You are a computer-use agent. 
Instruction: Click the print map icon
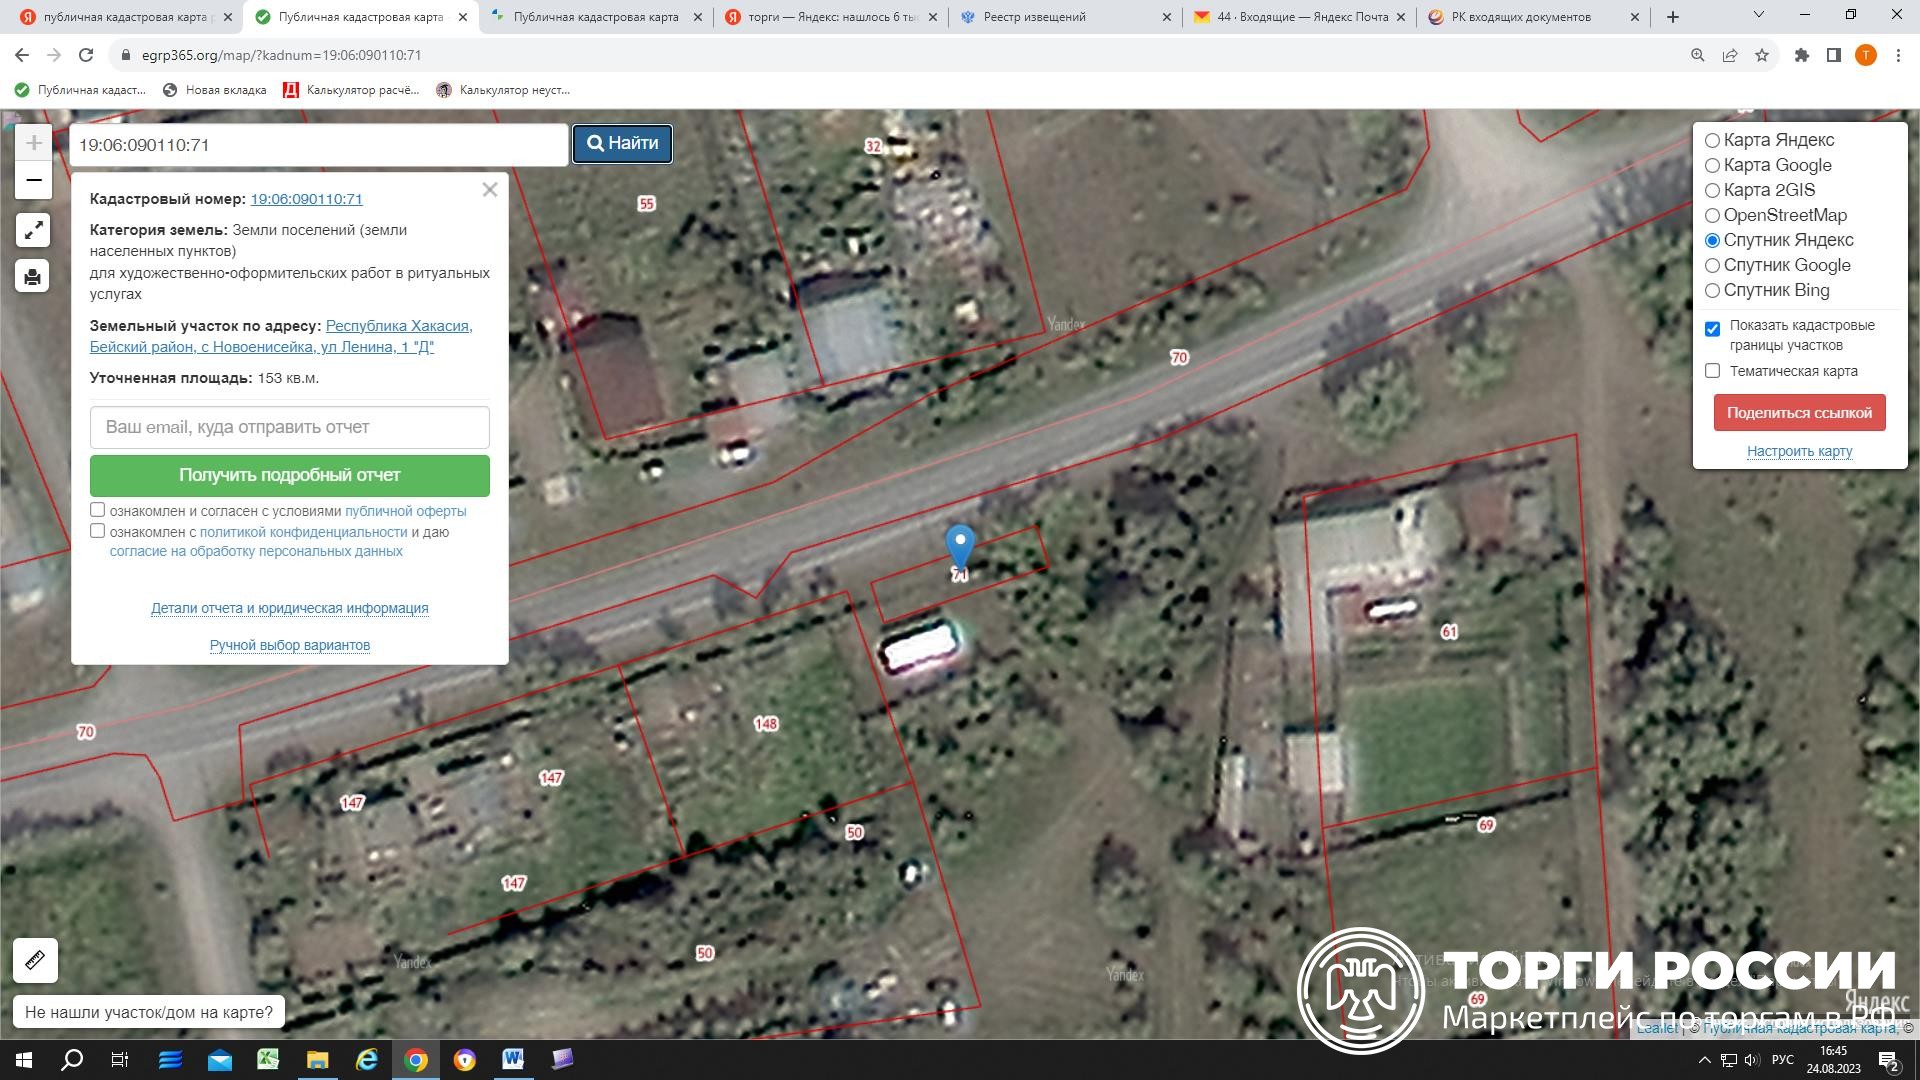click(x=33, y=277)
